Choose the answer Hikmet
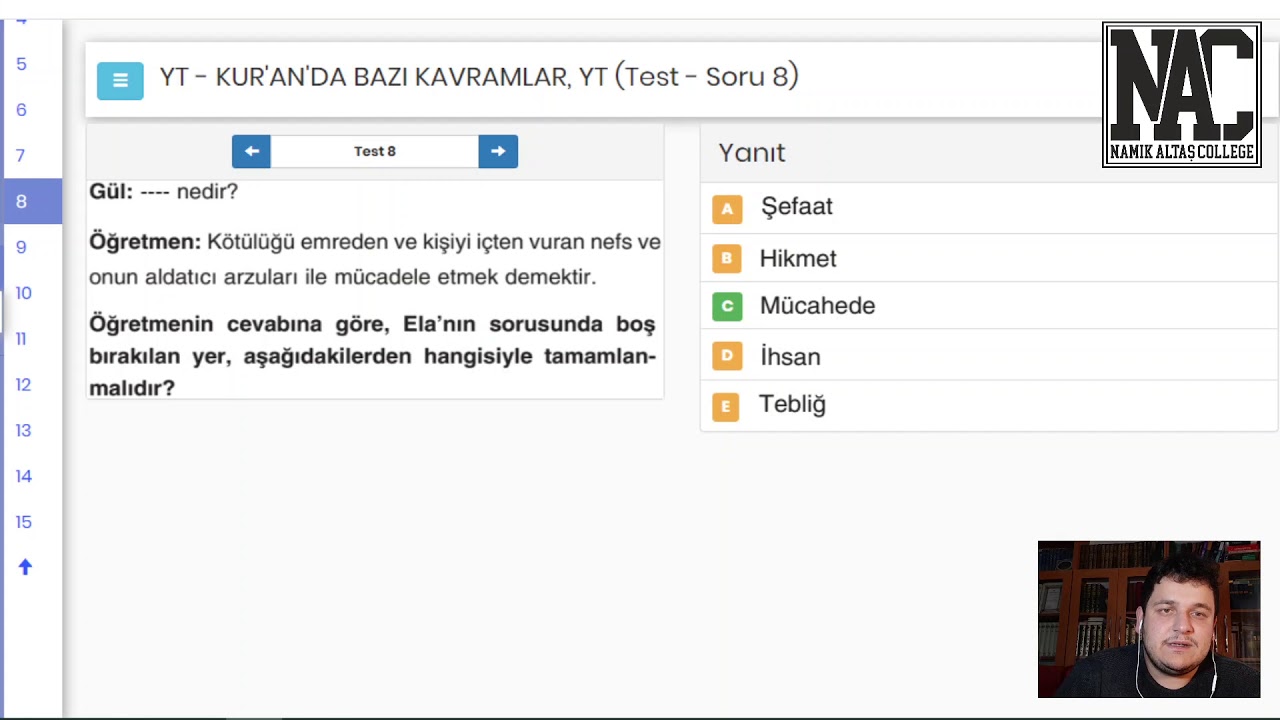Viewport: 1280px width, 720px height. 798,258
